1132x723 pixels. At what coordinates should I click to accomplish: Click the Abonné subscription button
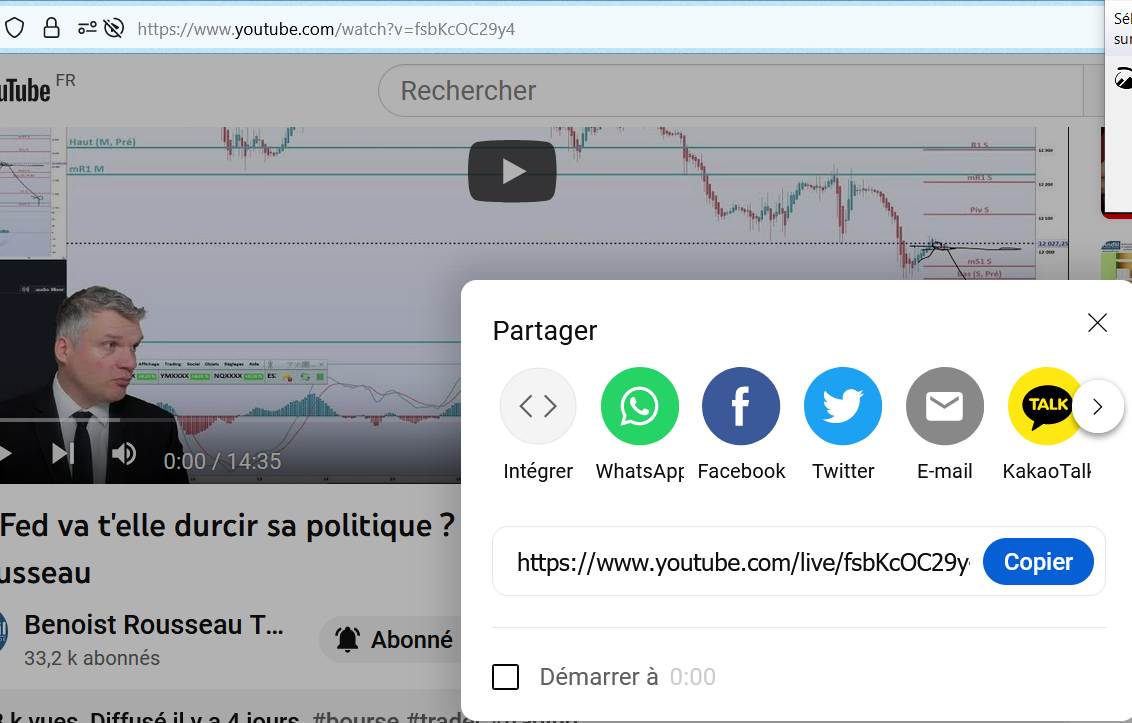391,639
